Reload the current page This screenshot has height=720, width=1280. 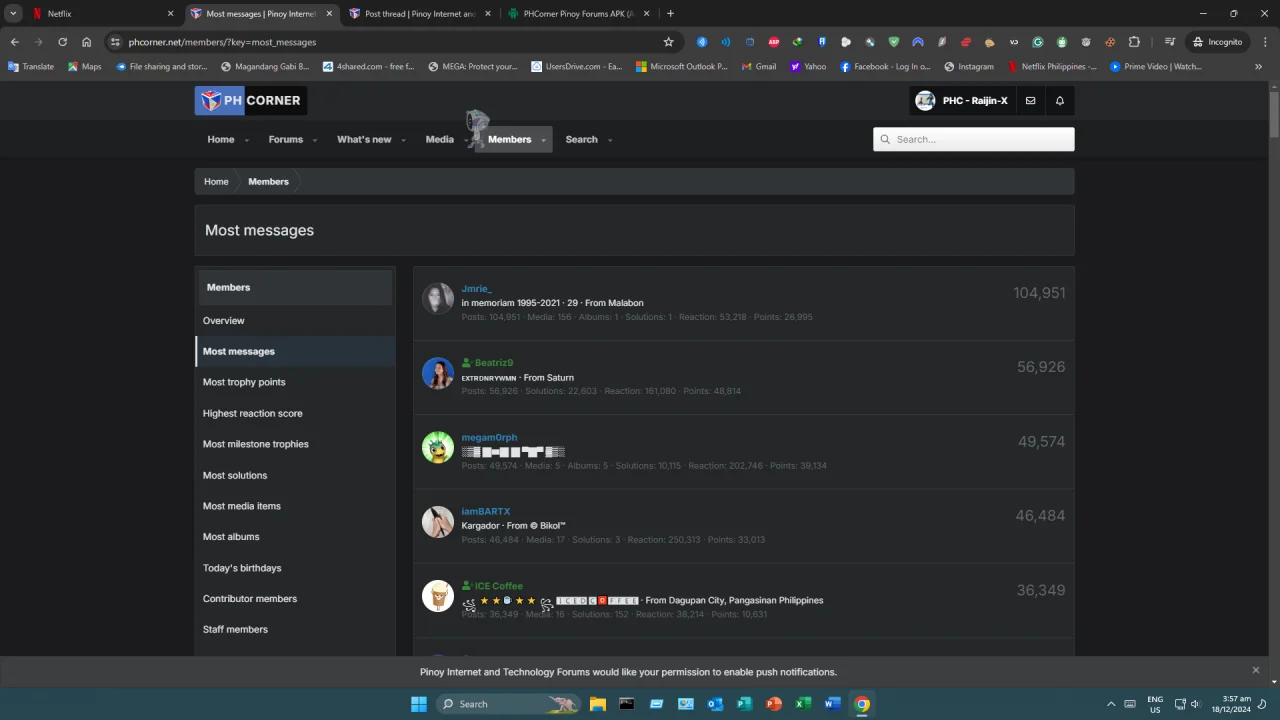point(62,42)
